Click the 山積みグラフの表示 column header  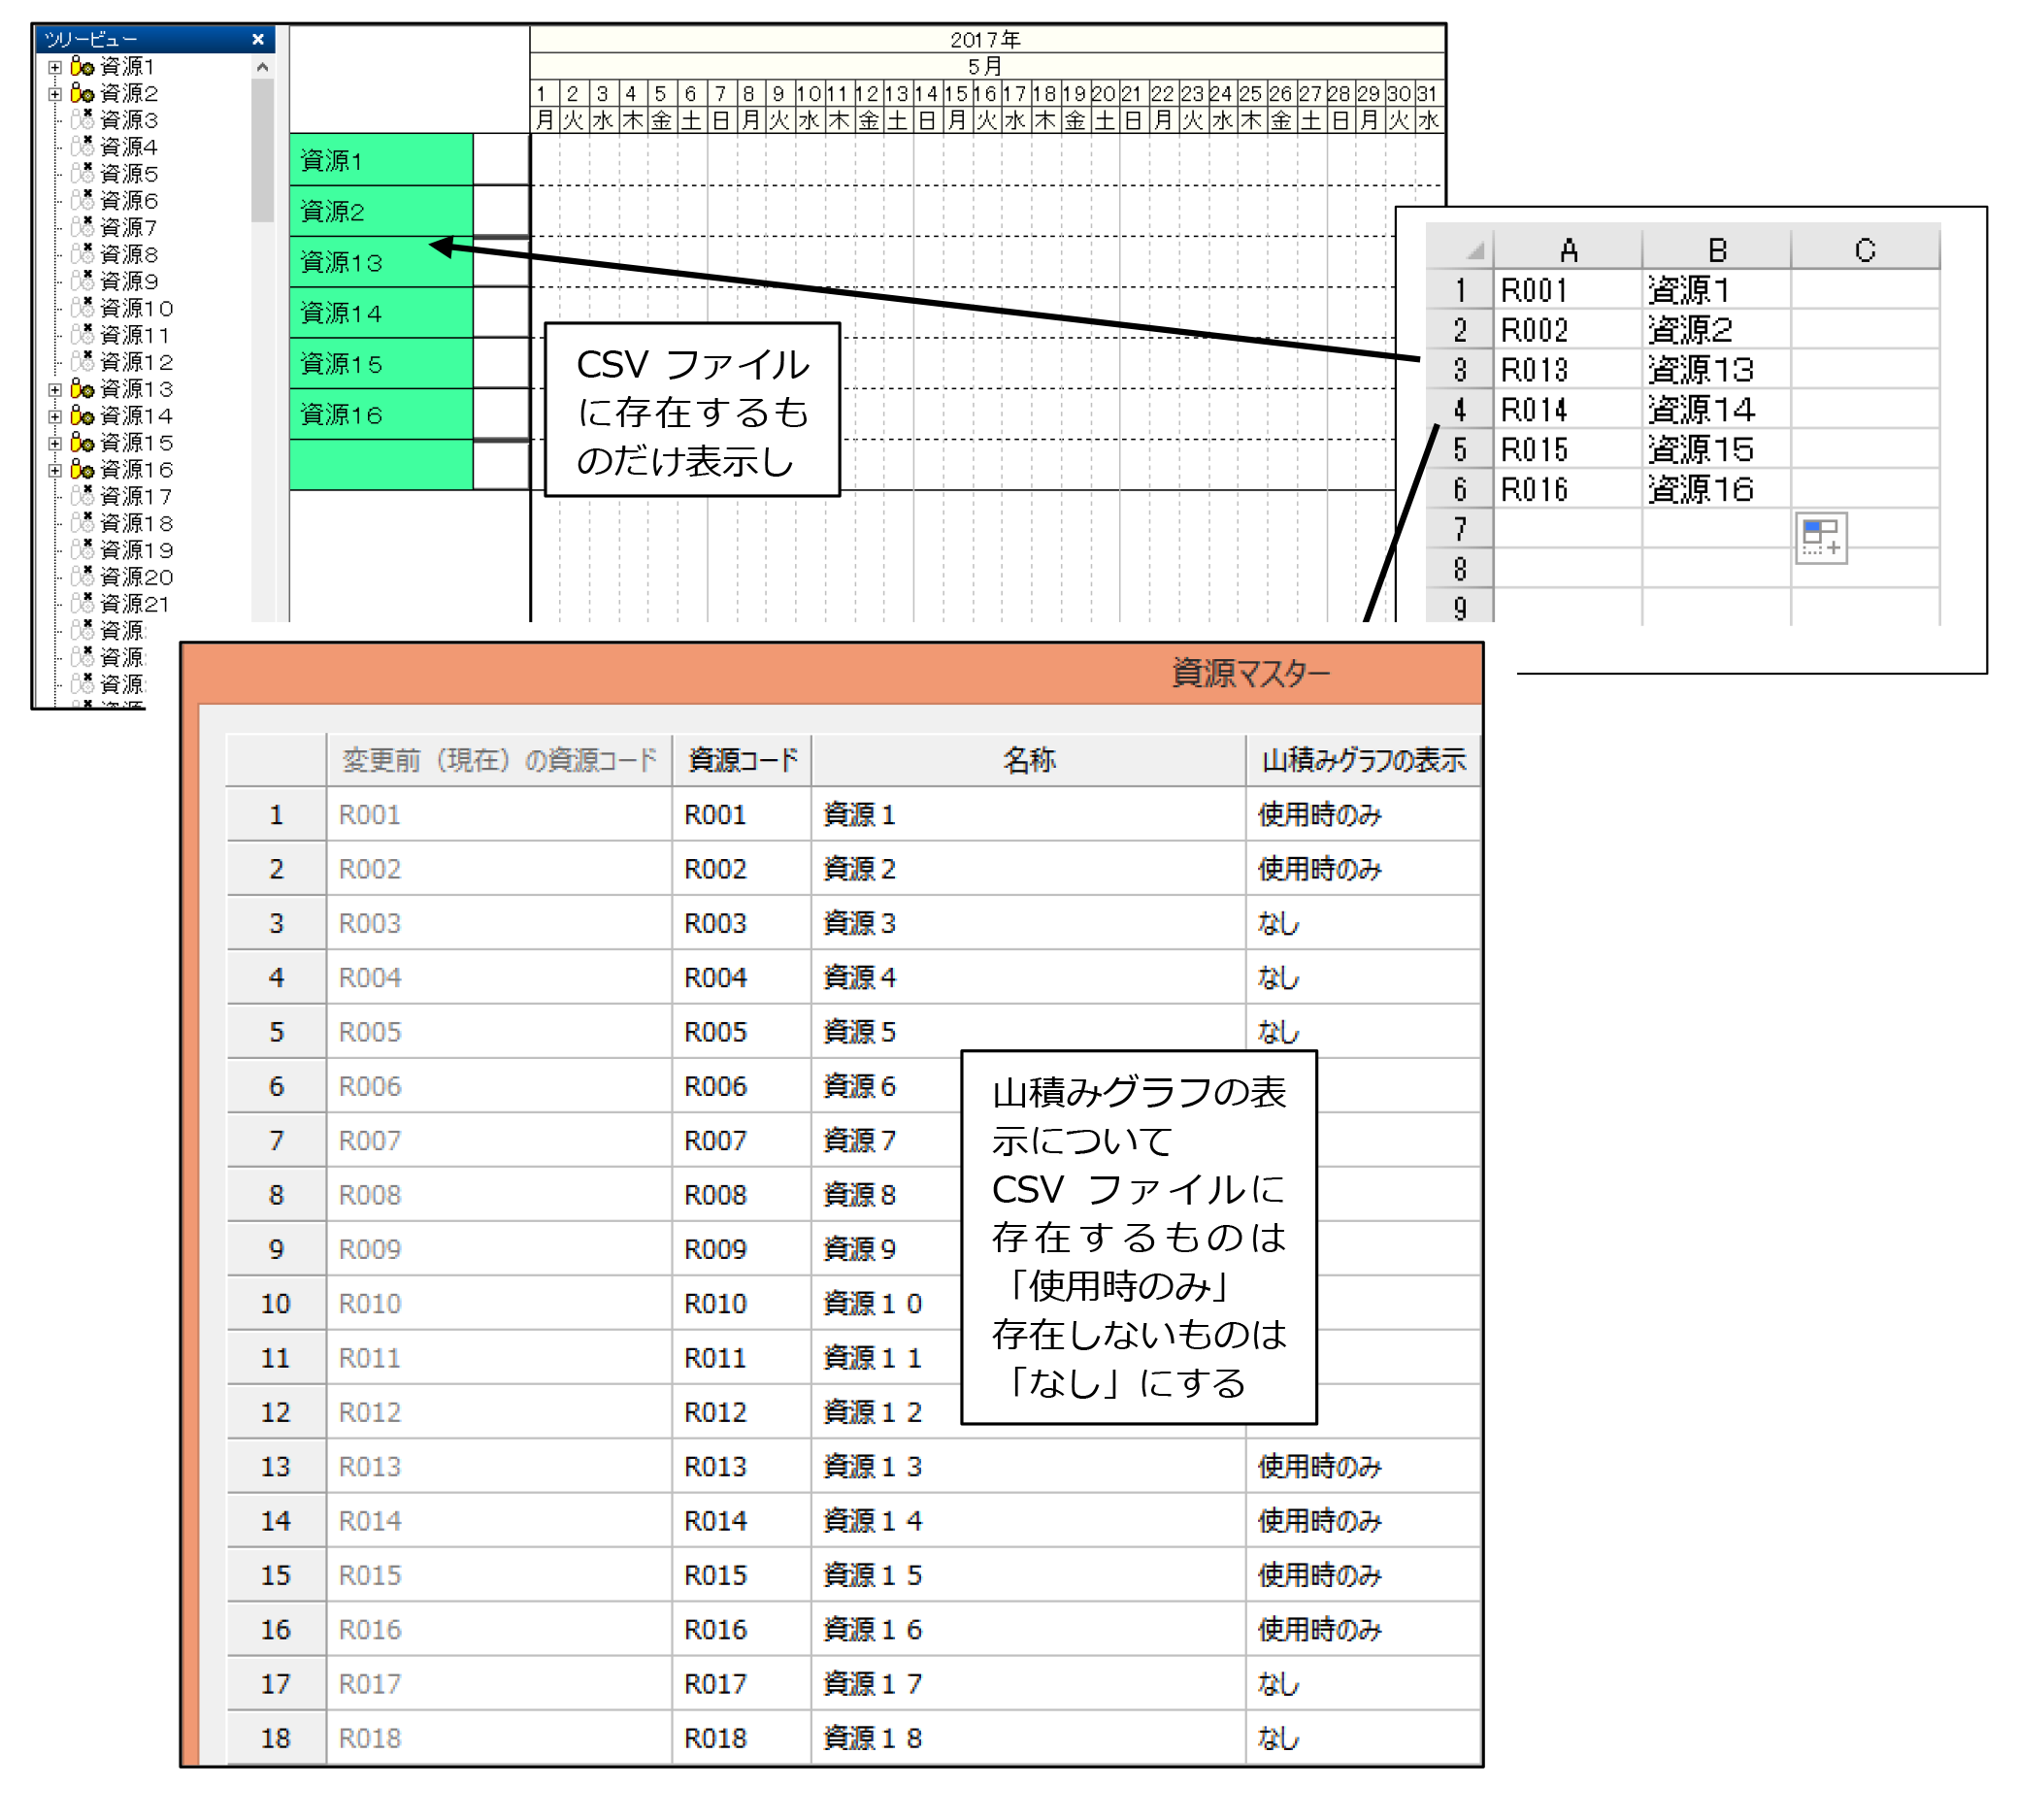click(1362, 760)
